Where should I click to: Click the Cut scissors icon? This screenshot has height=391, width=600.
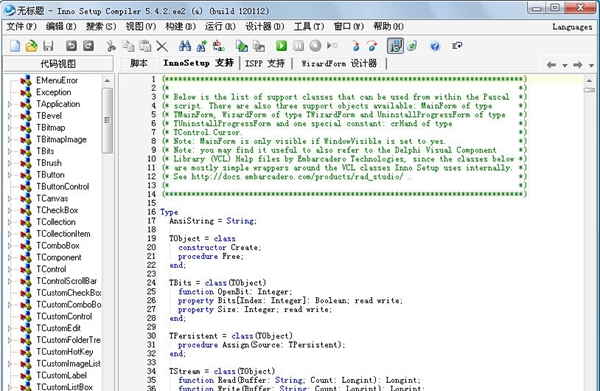point(111,46)
